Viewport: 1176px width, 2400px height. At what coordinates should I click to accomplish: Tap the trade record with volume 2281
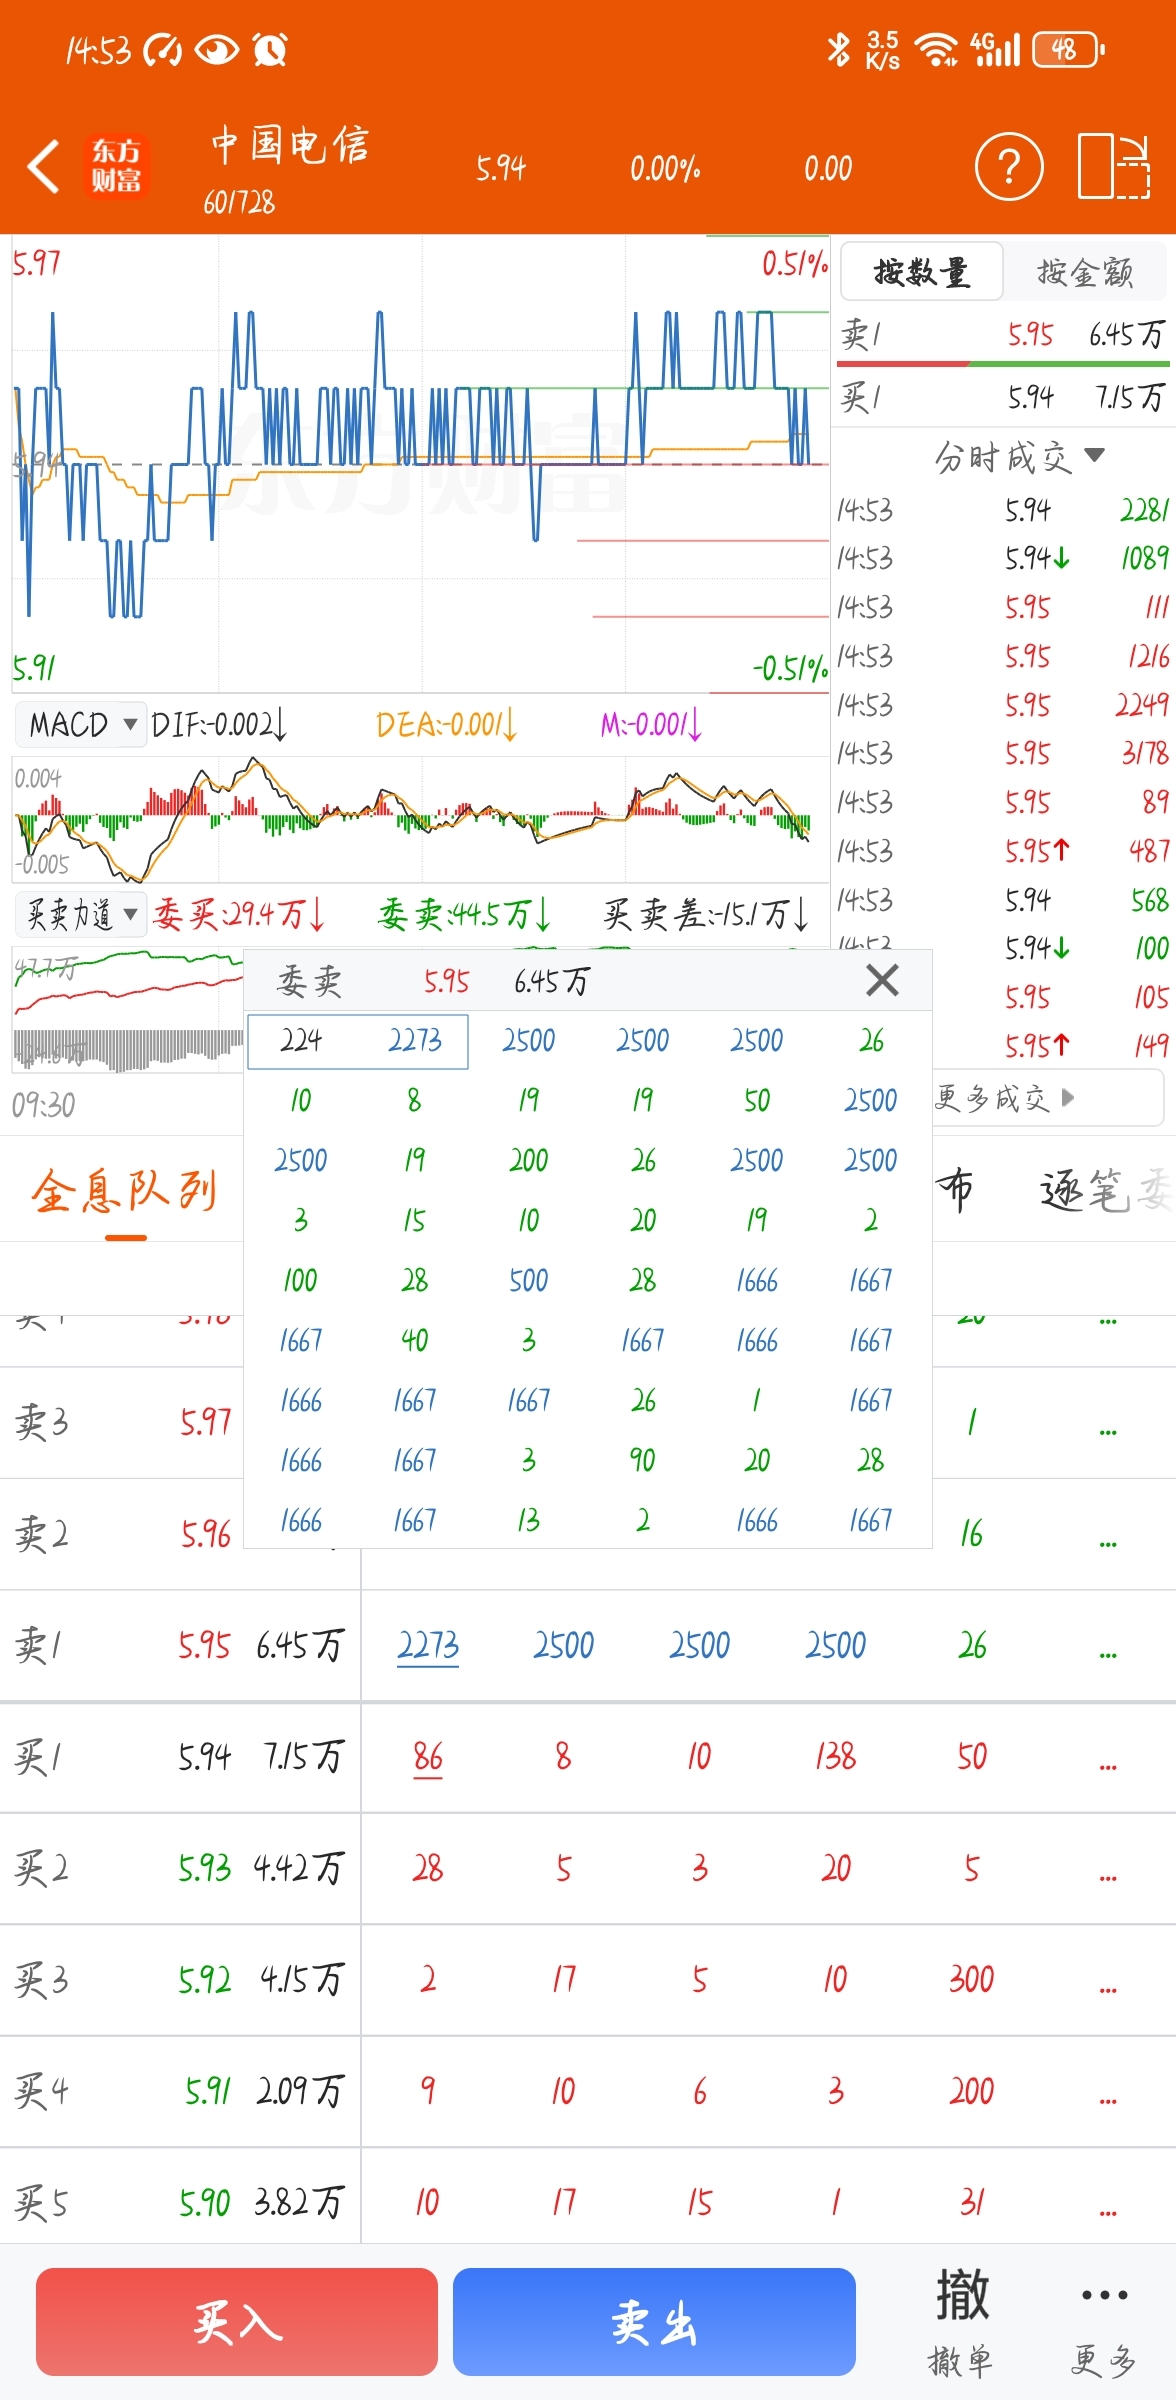1003,511
